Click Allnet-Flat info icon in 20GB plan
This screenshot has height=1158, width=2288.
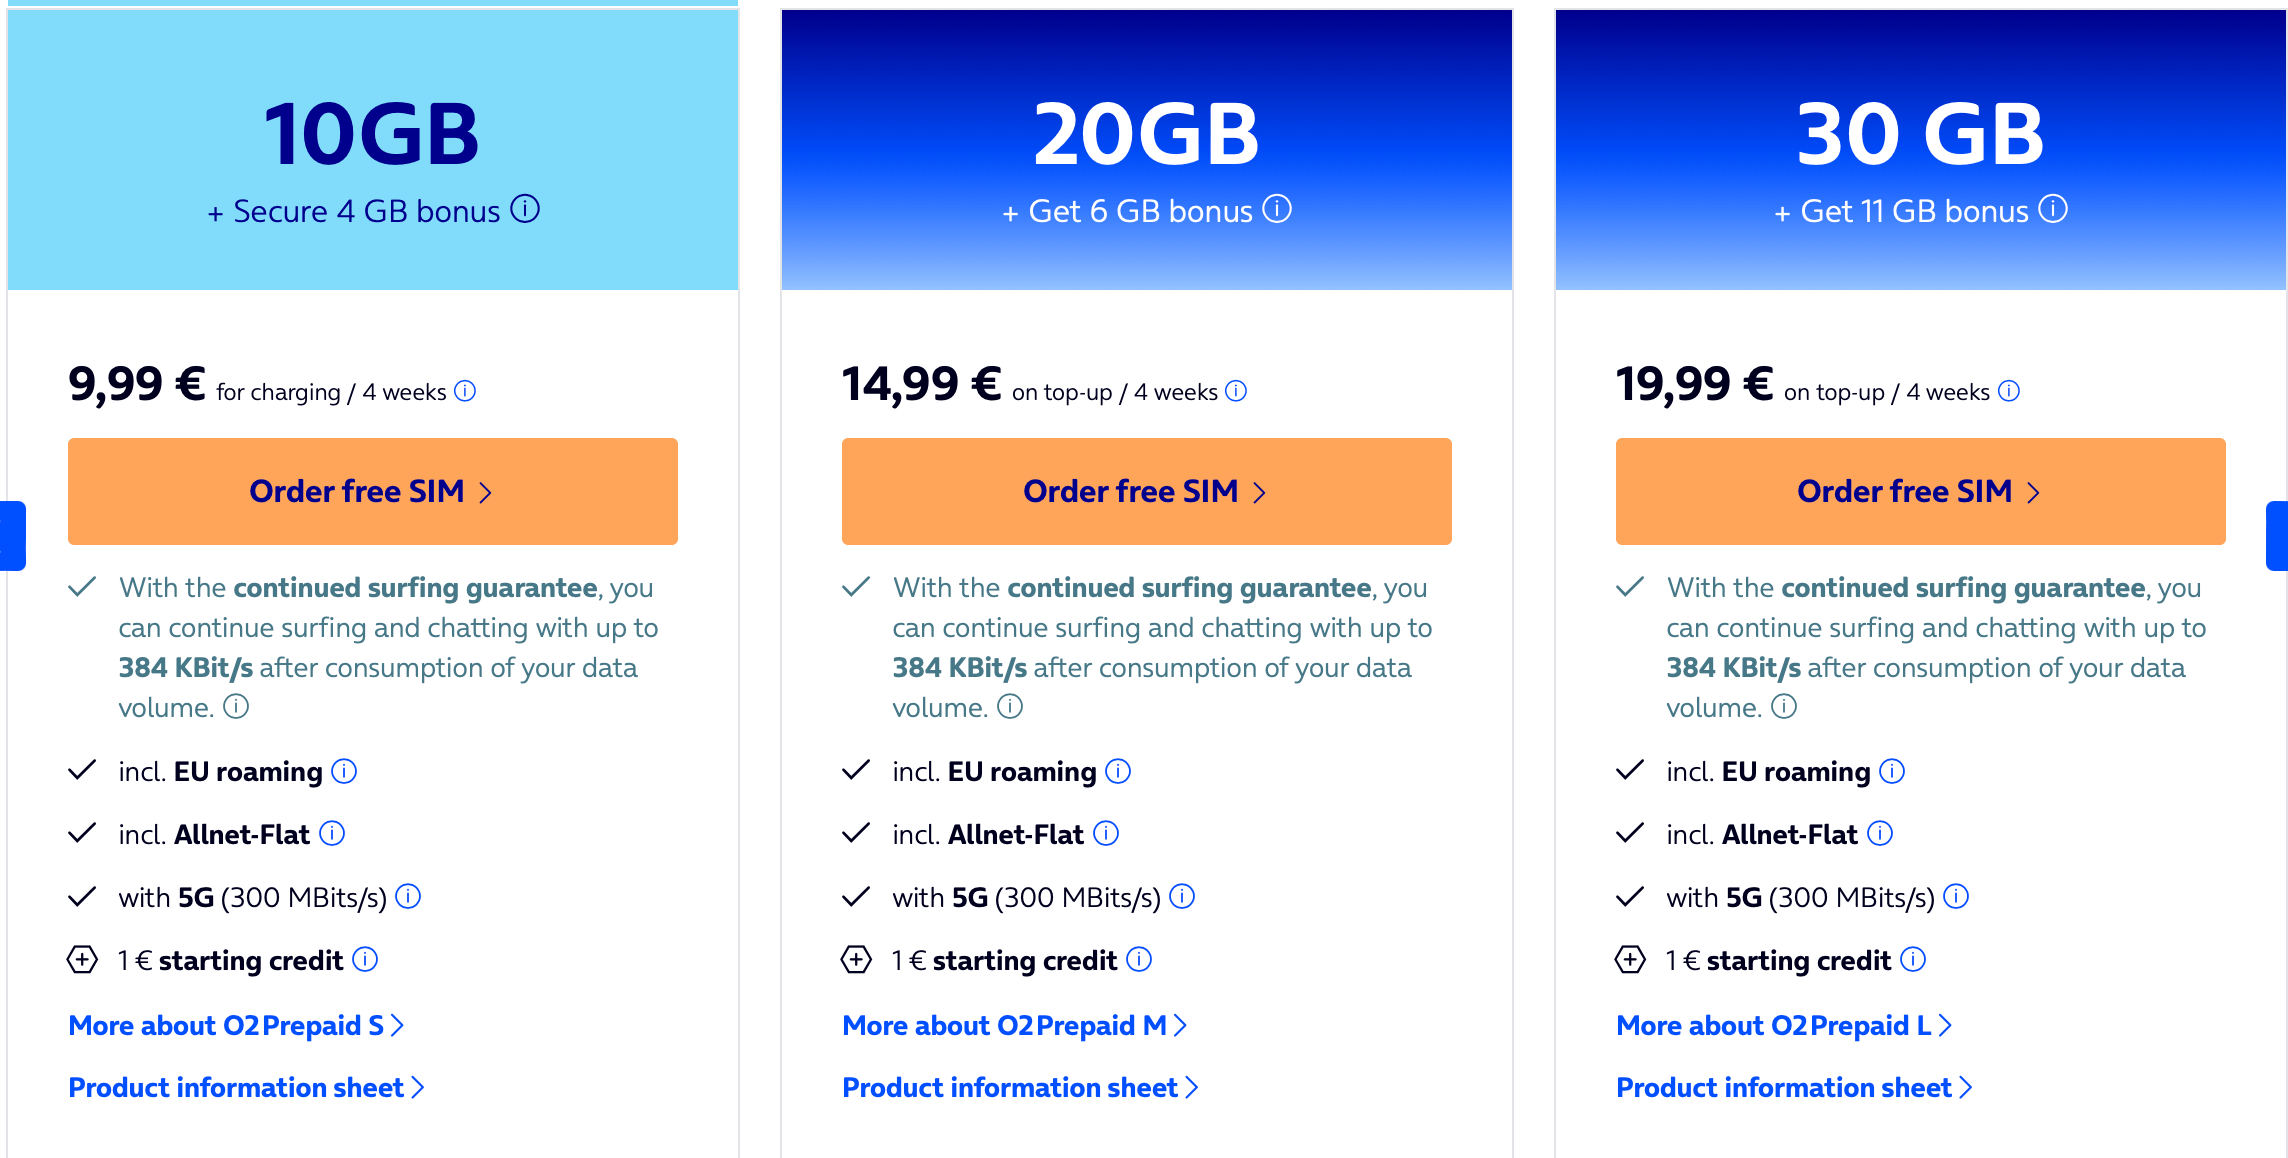[x=1106, y=833]
